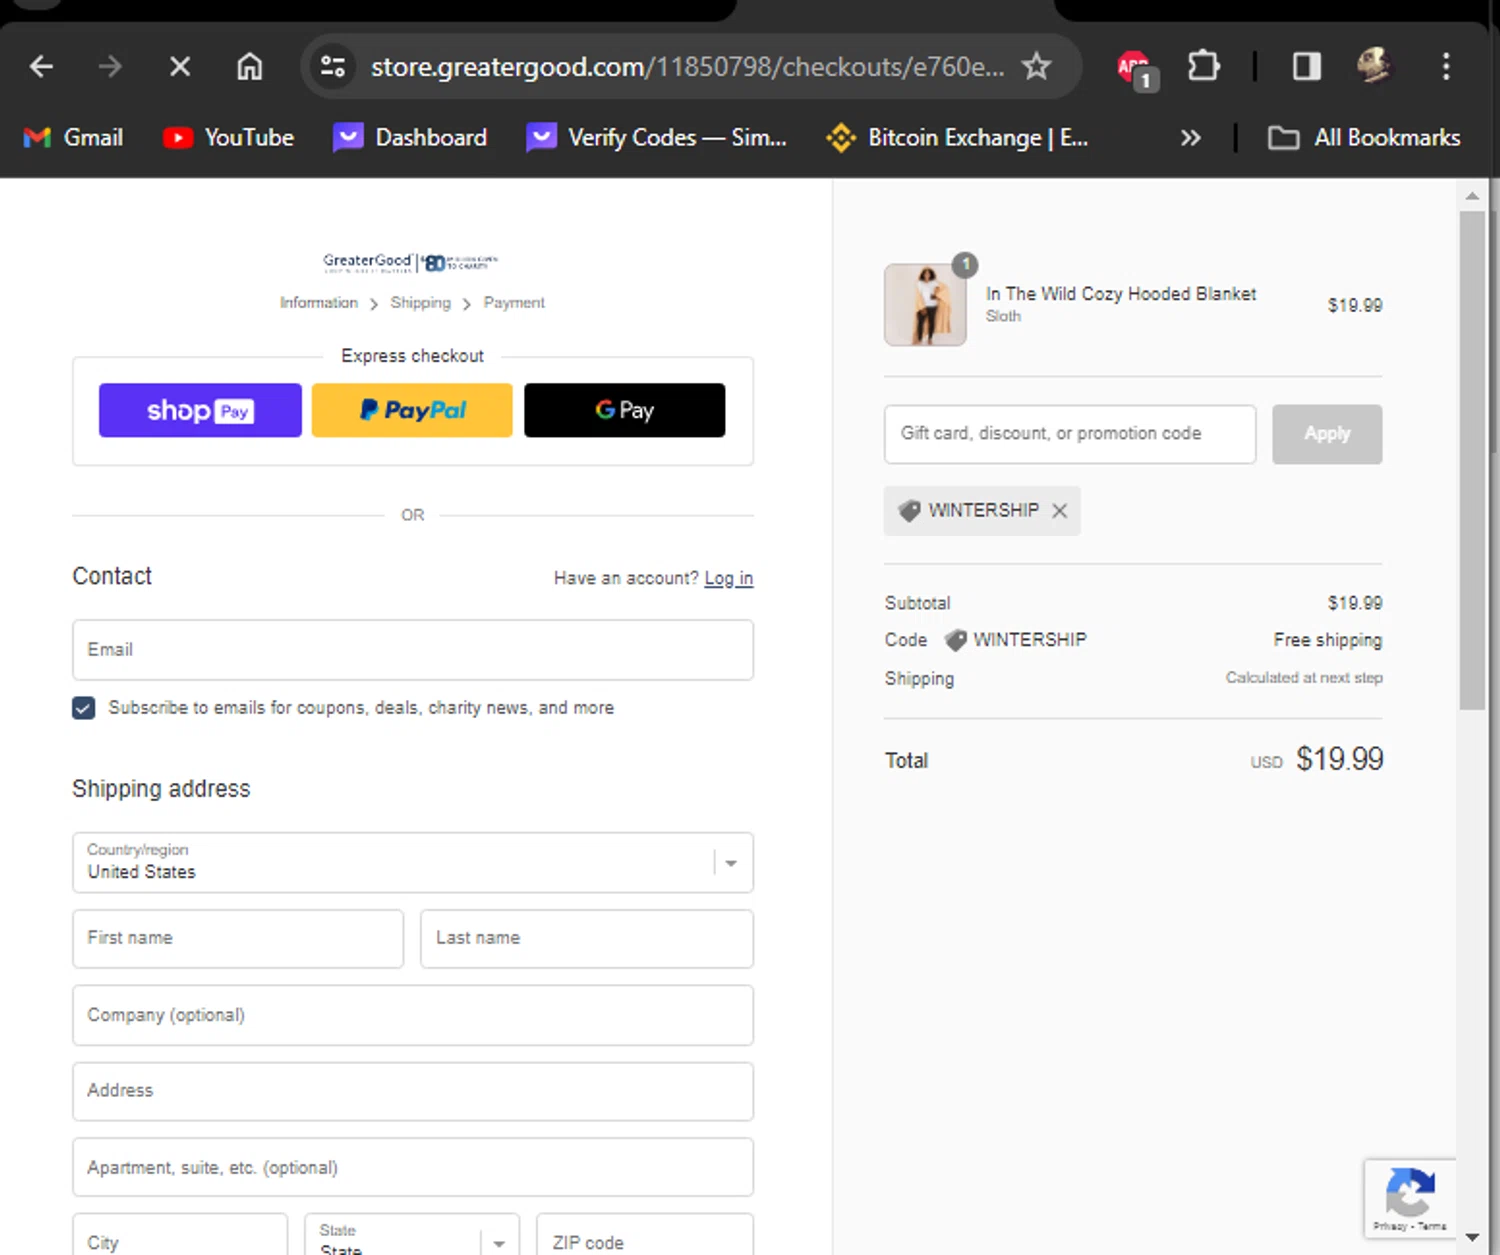Image resolution: width=1500 pixels, height=1255 pixels.
Task: Go to the Information breadcrumb step
Action: [319, 302]
